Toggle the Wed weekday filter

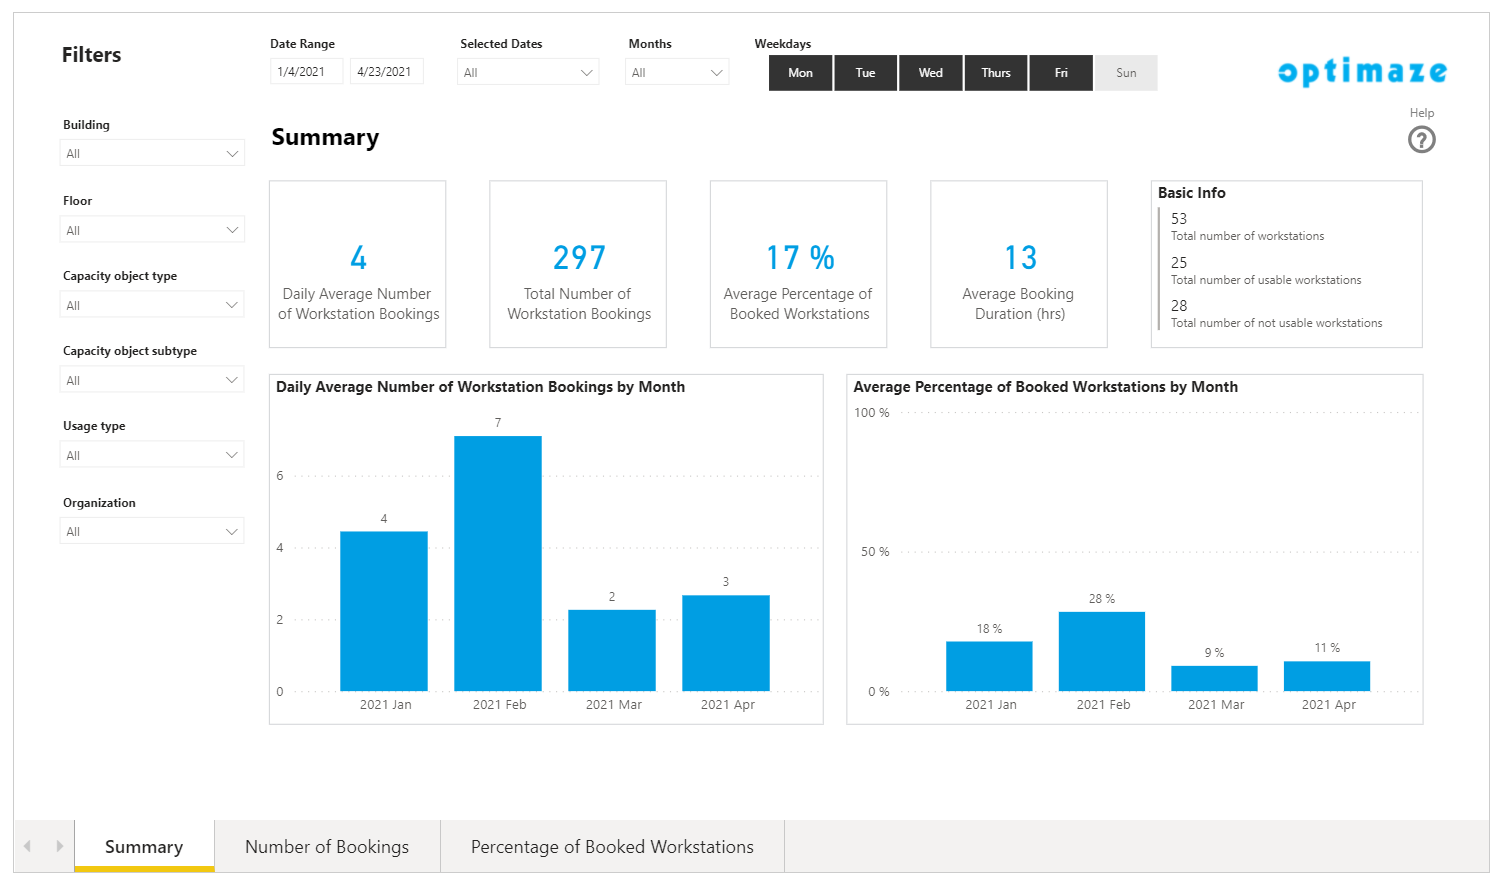930,73
